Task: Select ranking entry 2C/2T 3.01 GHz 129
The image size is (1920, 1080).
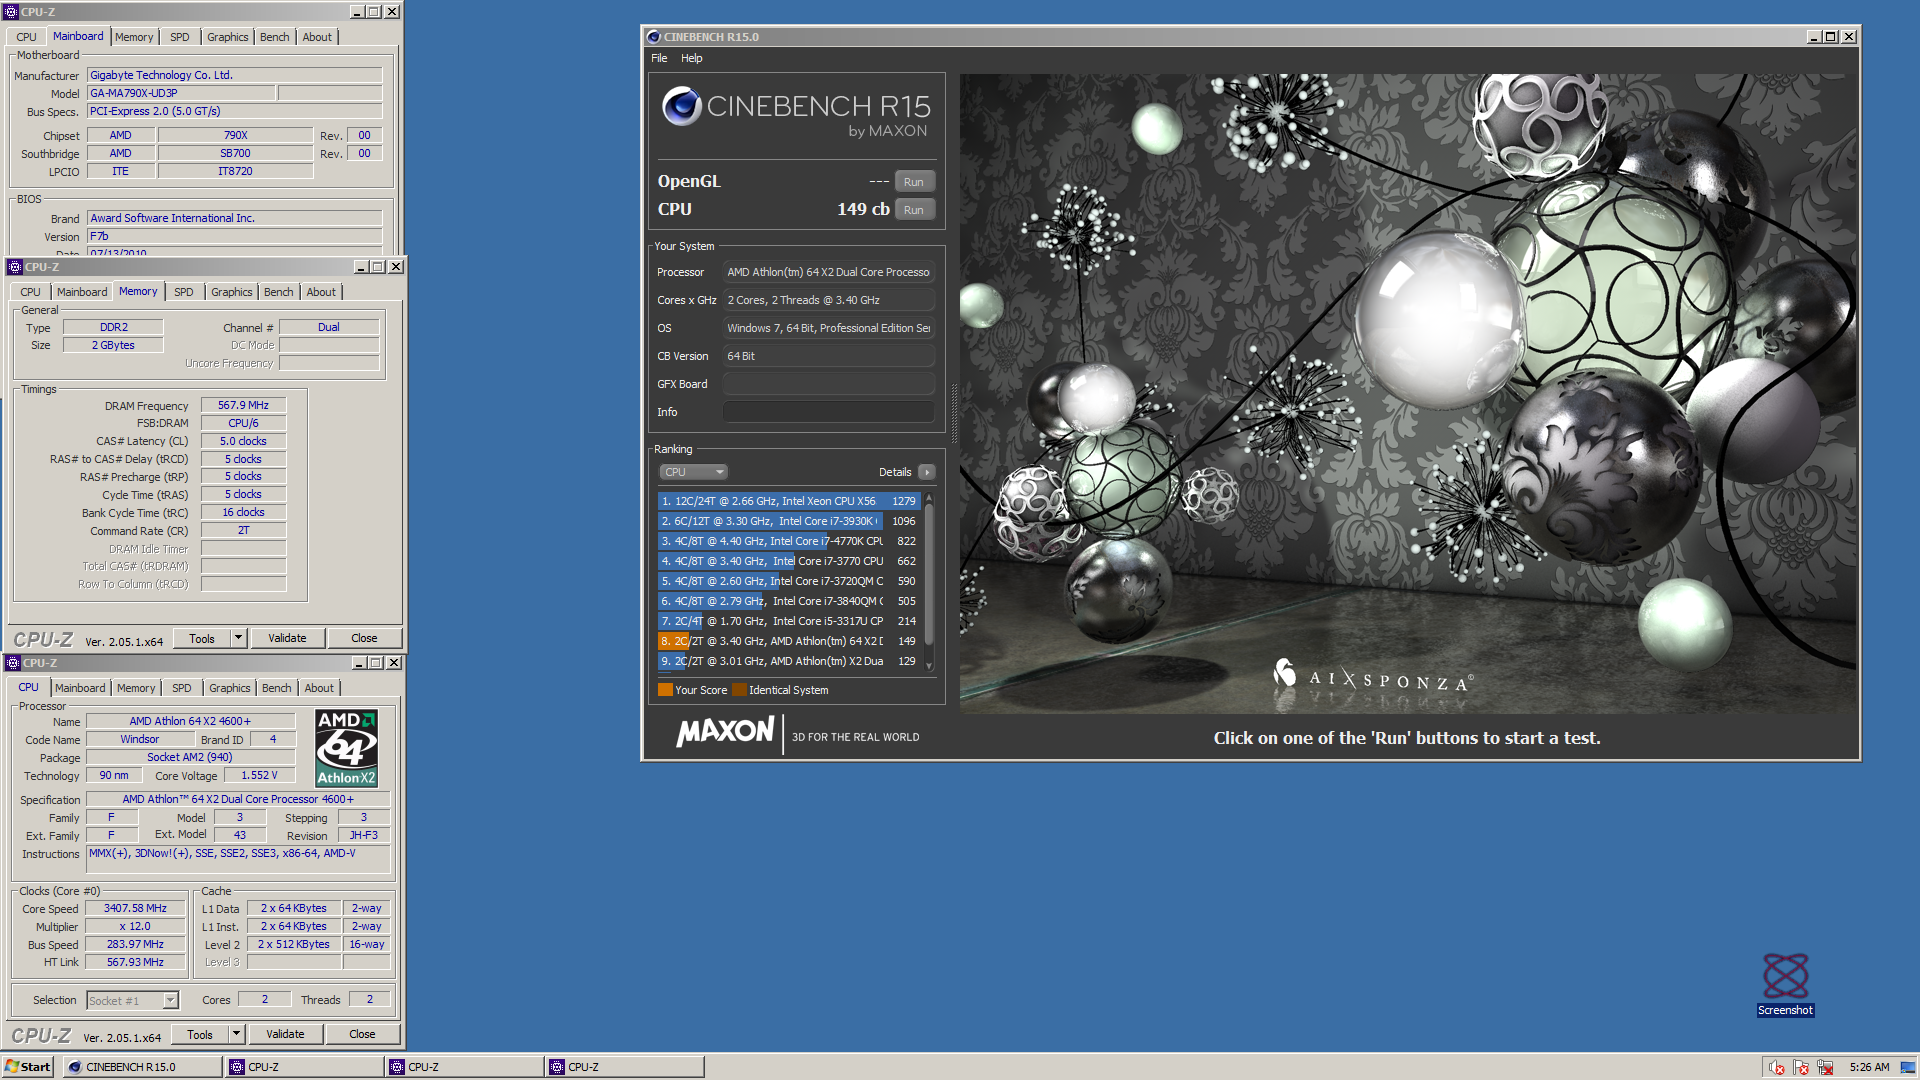Action: click(788, 661)
